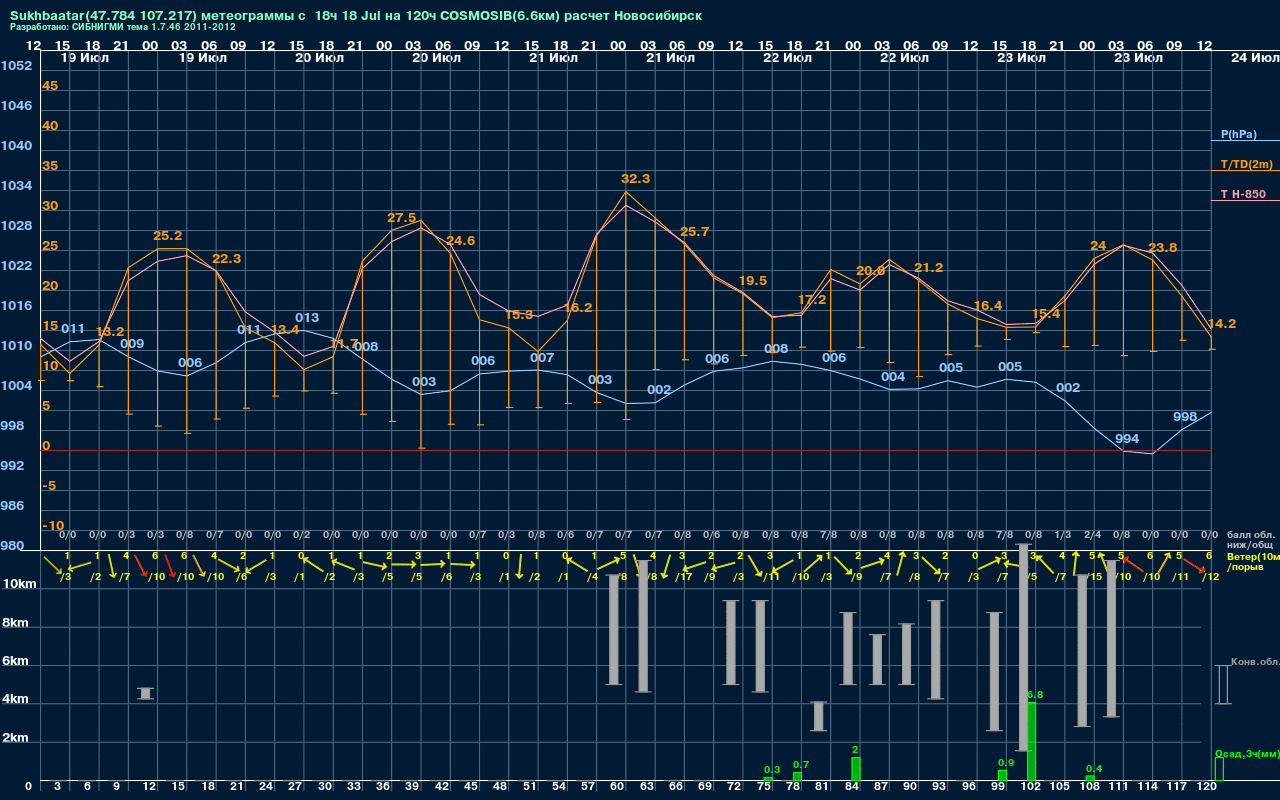
Task: Click the 009 pressure label
Action: tap(132, 344)
